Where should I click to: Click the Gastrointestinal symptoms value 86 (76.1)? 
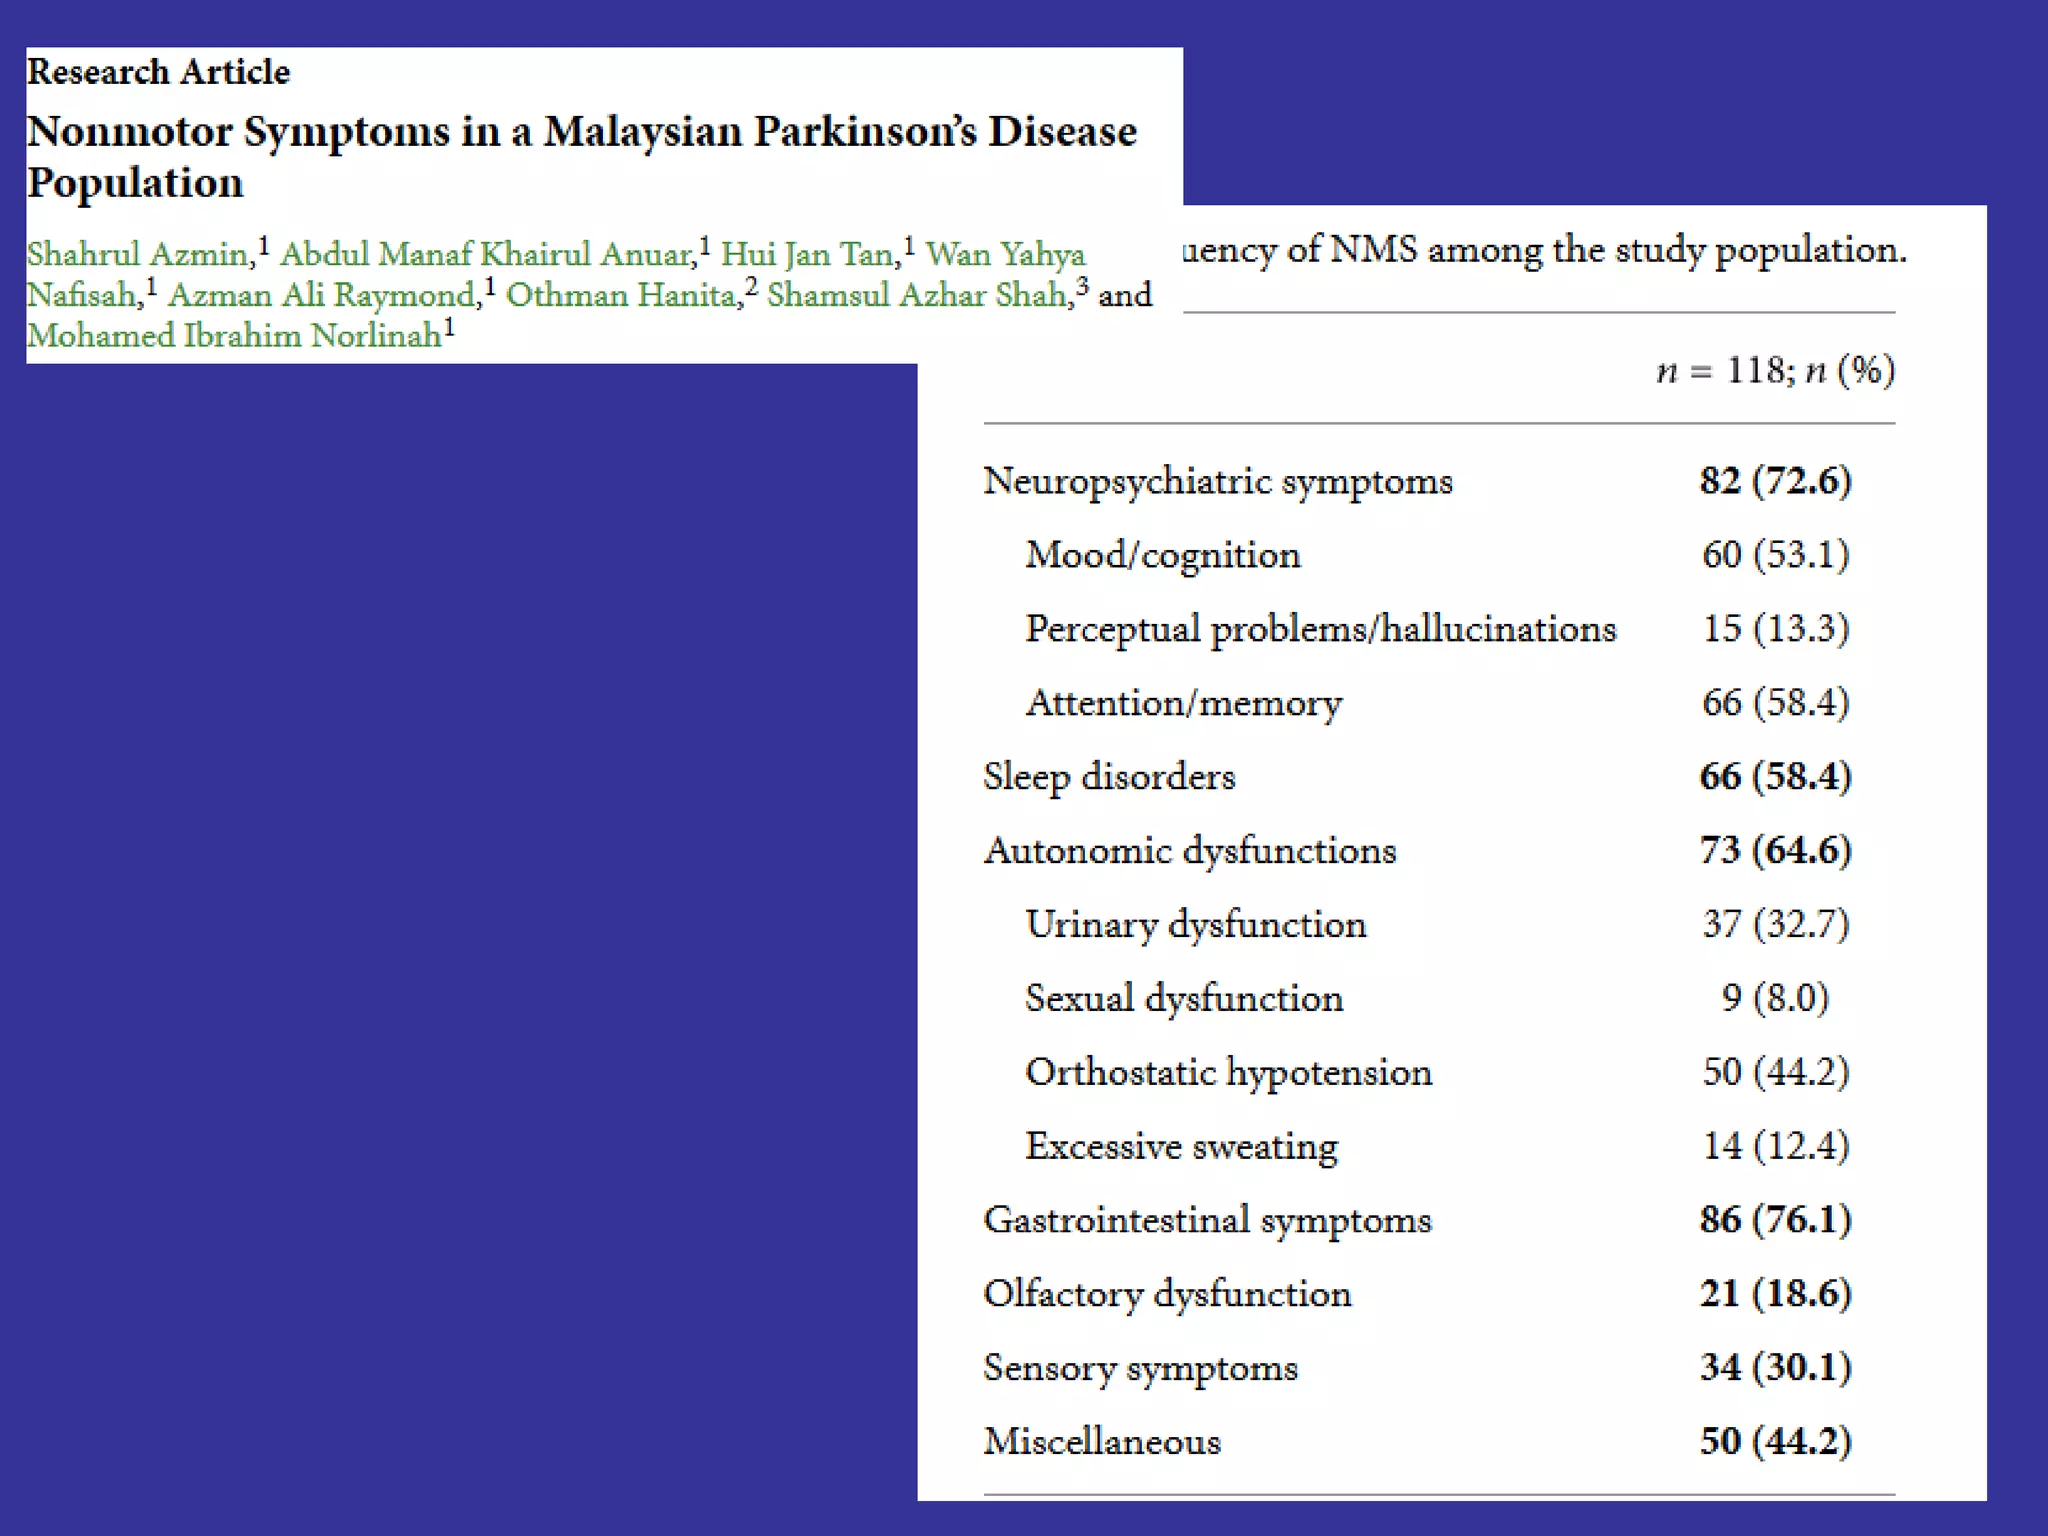(x=1775, y=1220)
